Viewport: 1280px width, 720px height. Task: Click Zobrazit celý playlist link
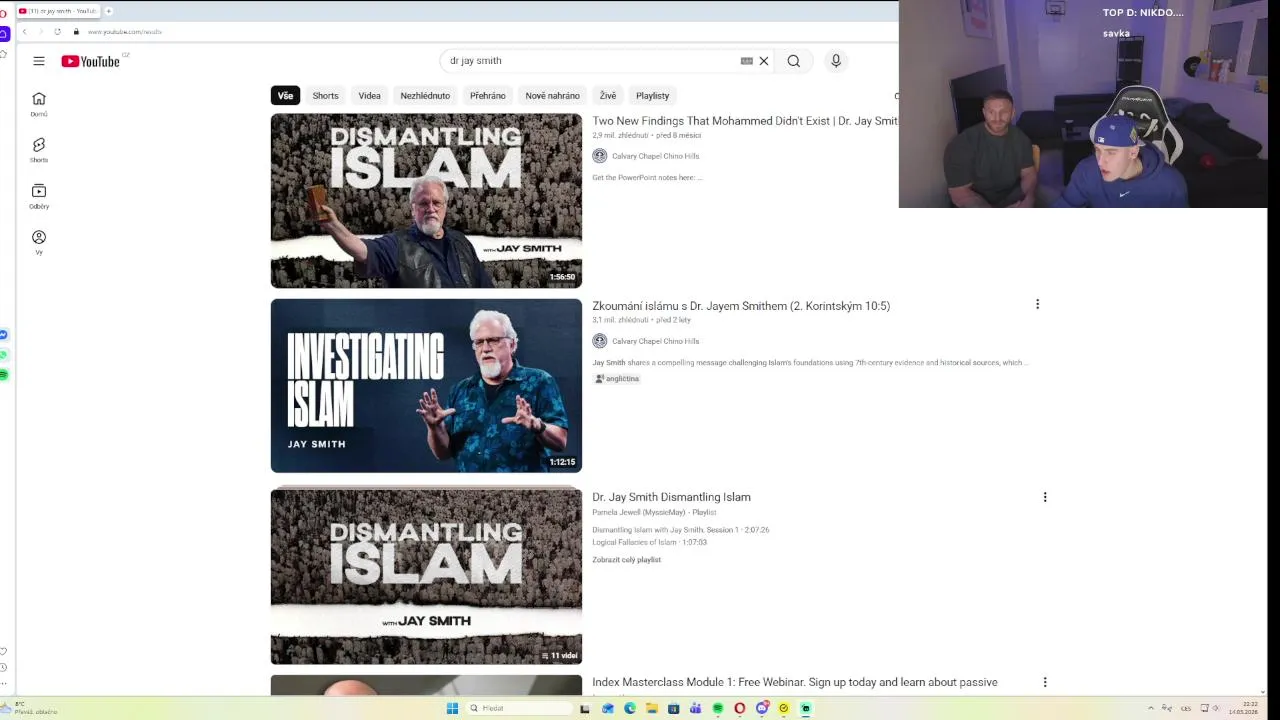[626, 560]
